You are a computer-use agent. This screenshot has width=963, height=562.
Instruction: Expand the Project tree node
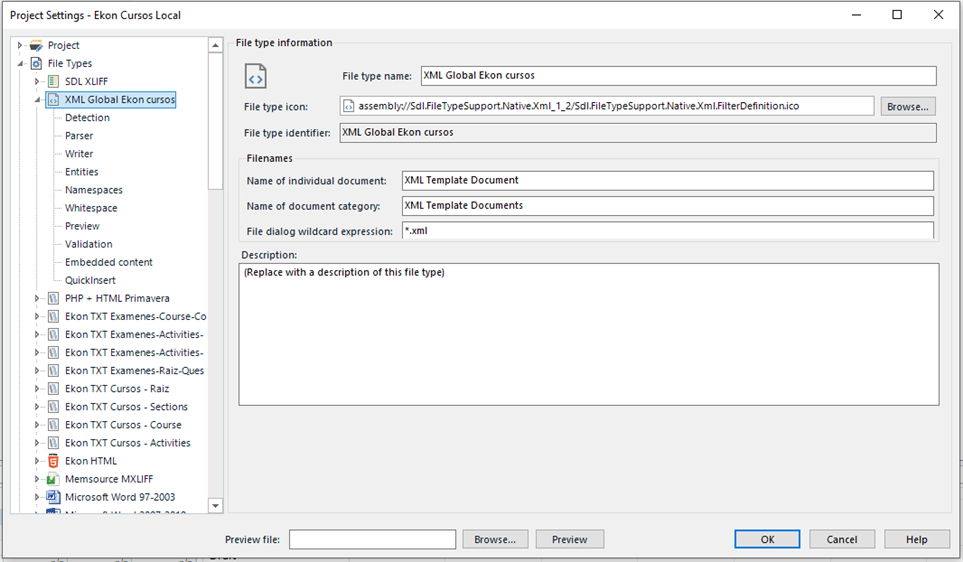click(x=20, y=45)
